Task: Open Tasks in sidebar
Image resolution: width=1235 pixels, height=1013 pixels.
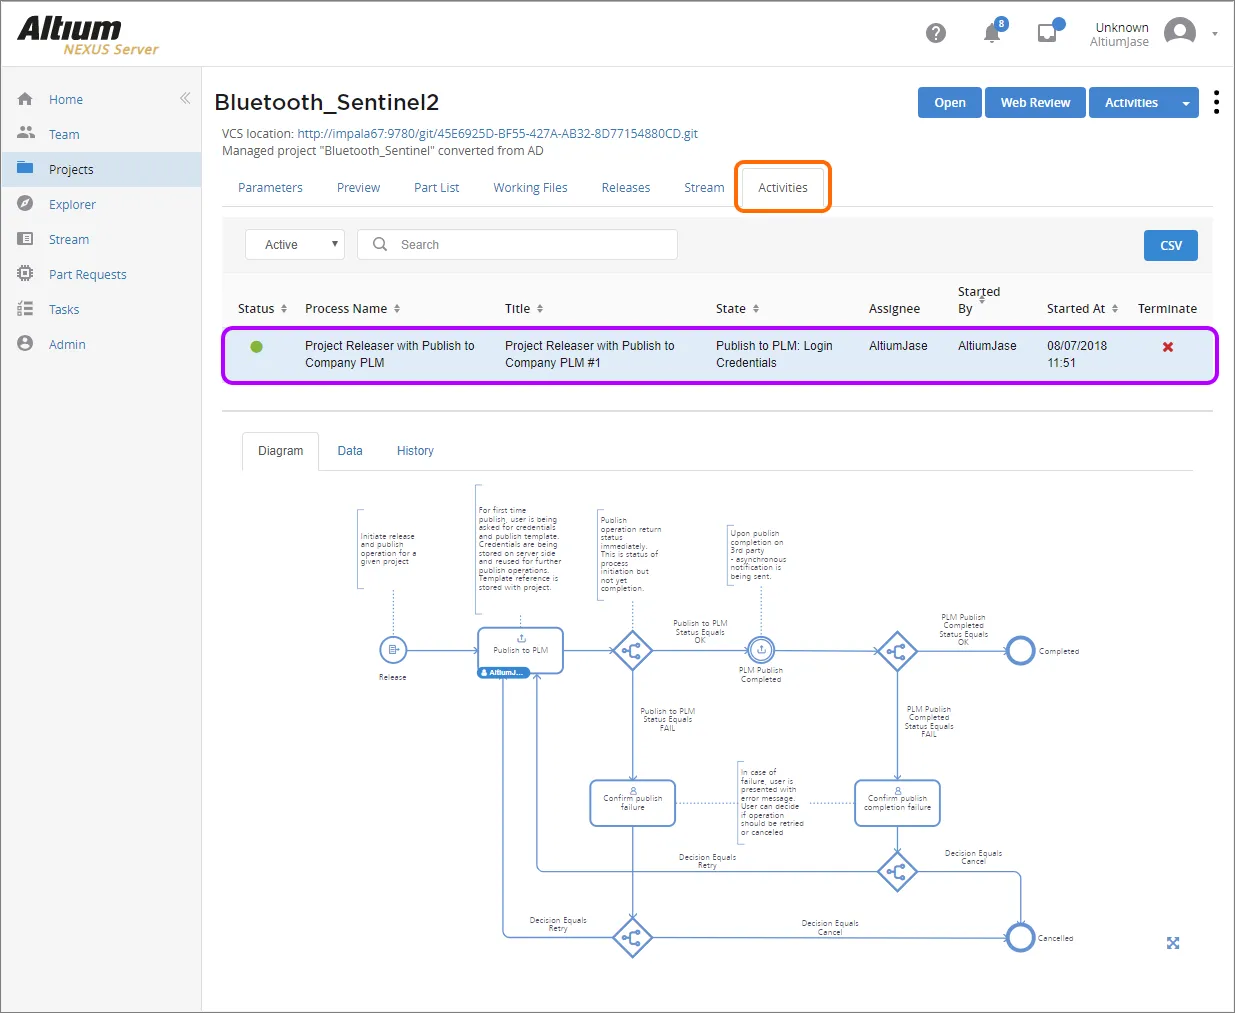Action: coord(64,309)
